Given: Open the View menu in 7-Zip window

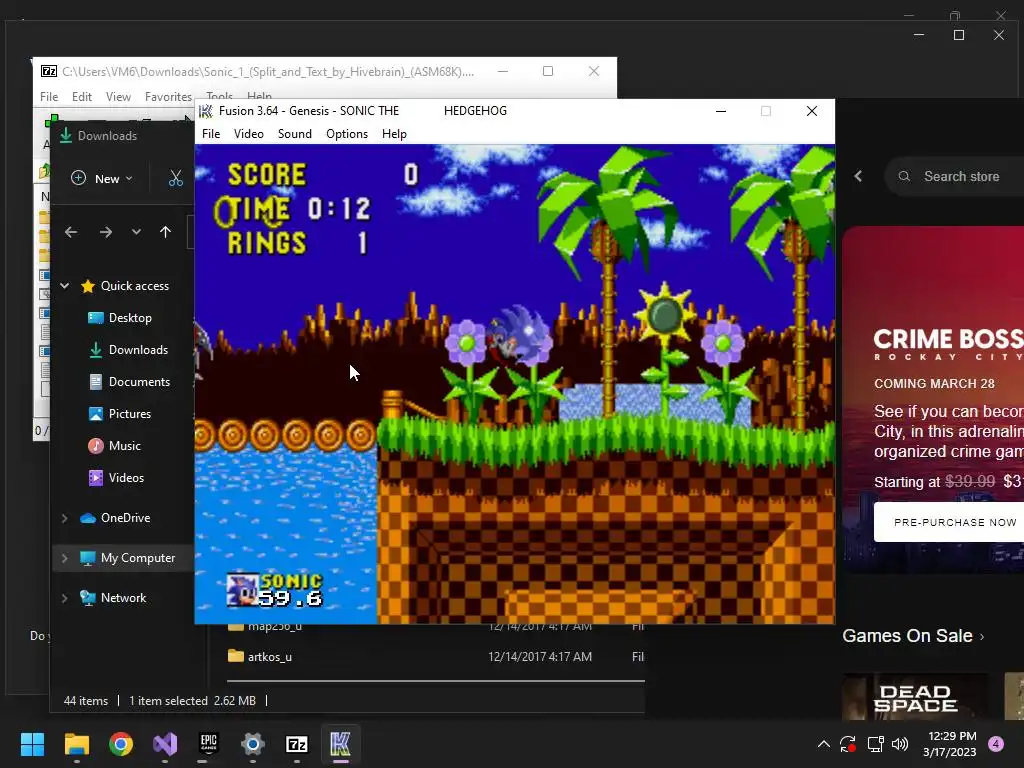Looking at the screenshot, I should point(118,97).
